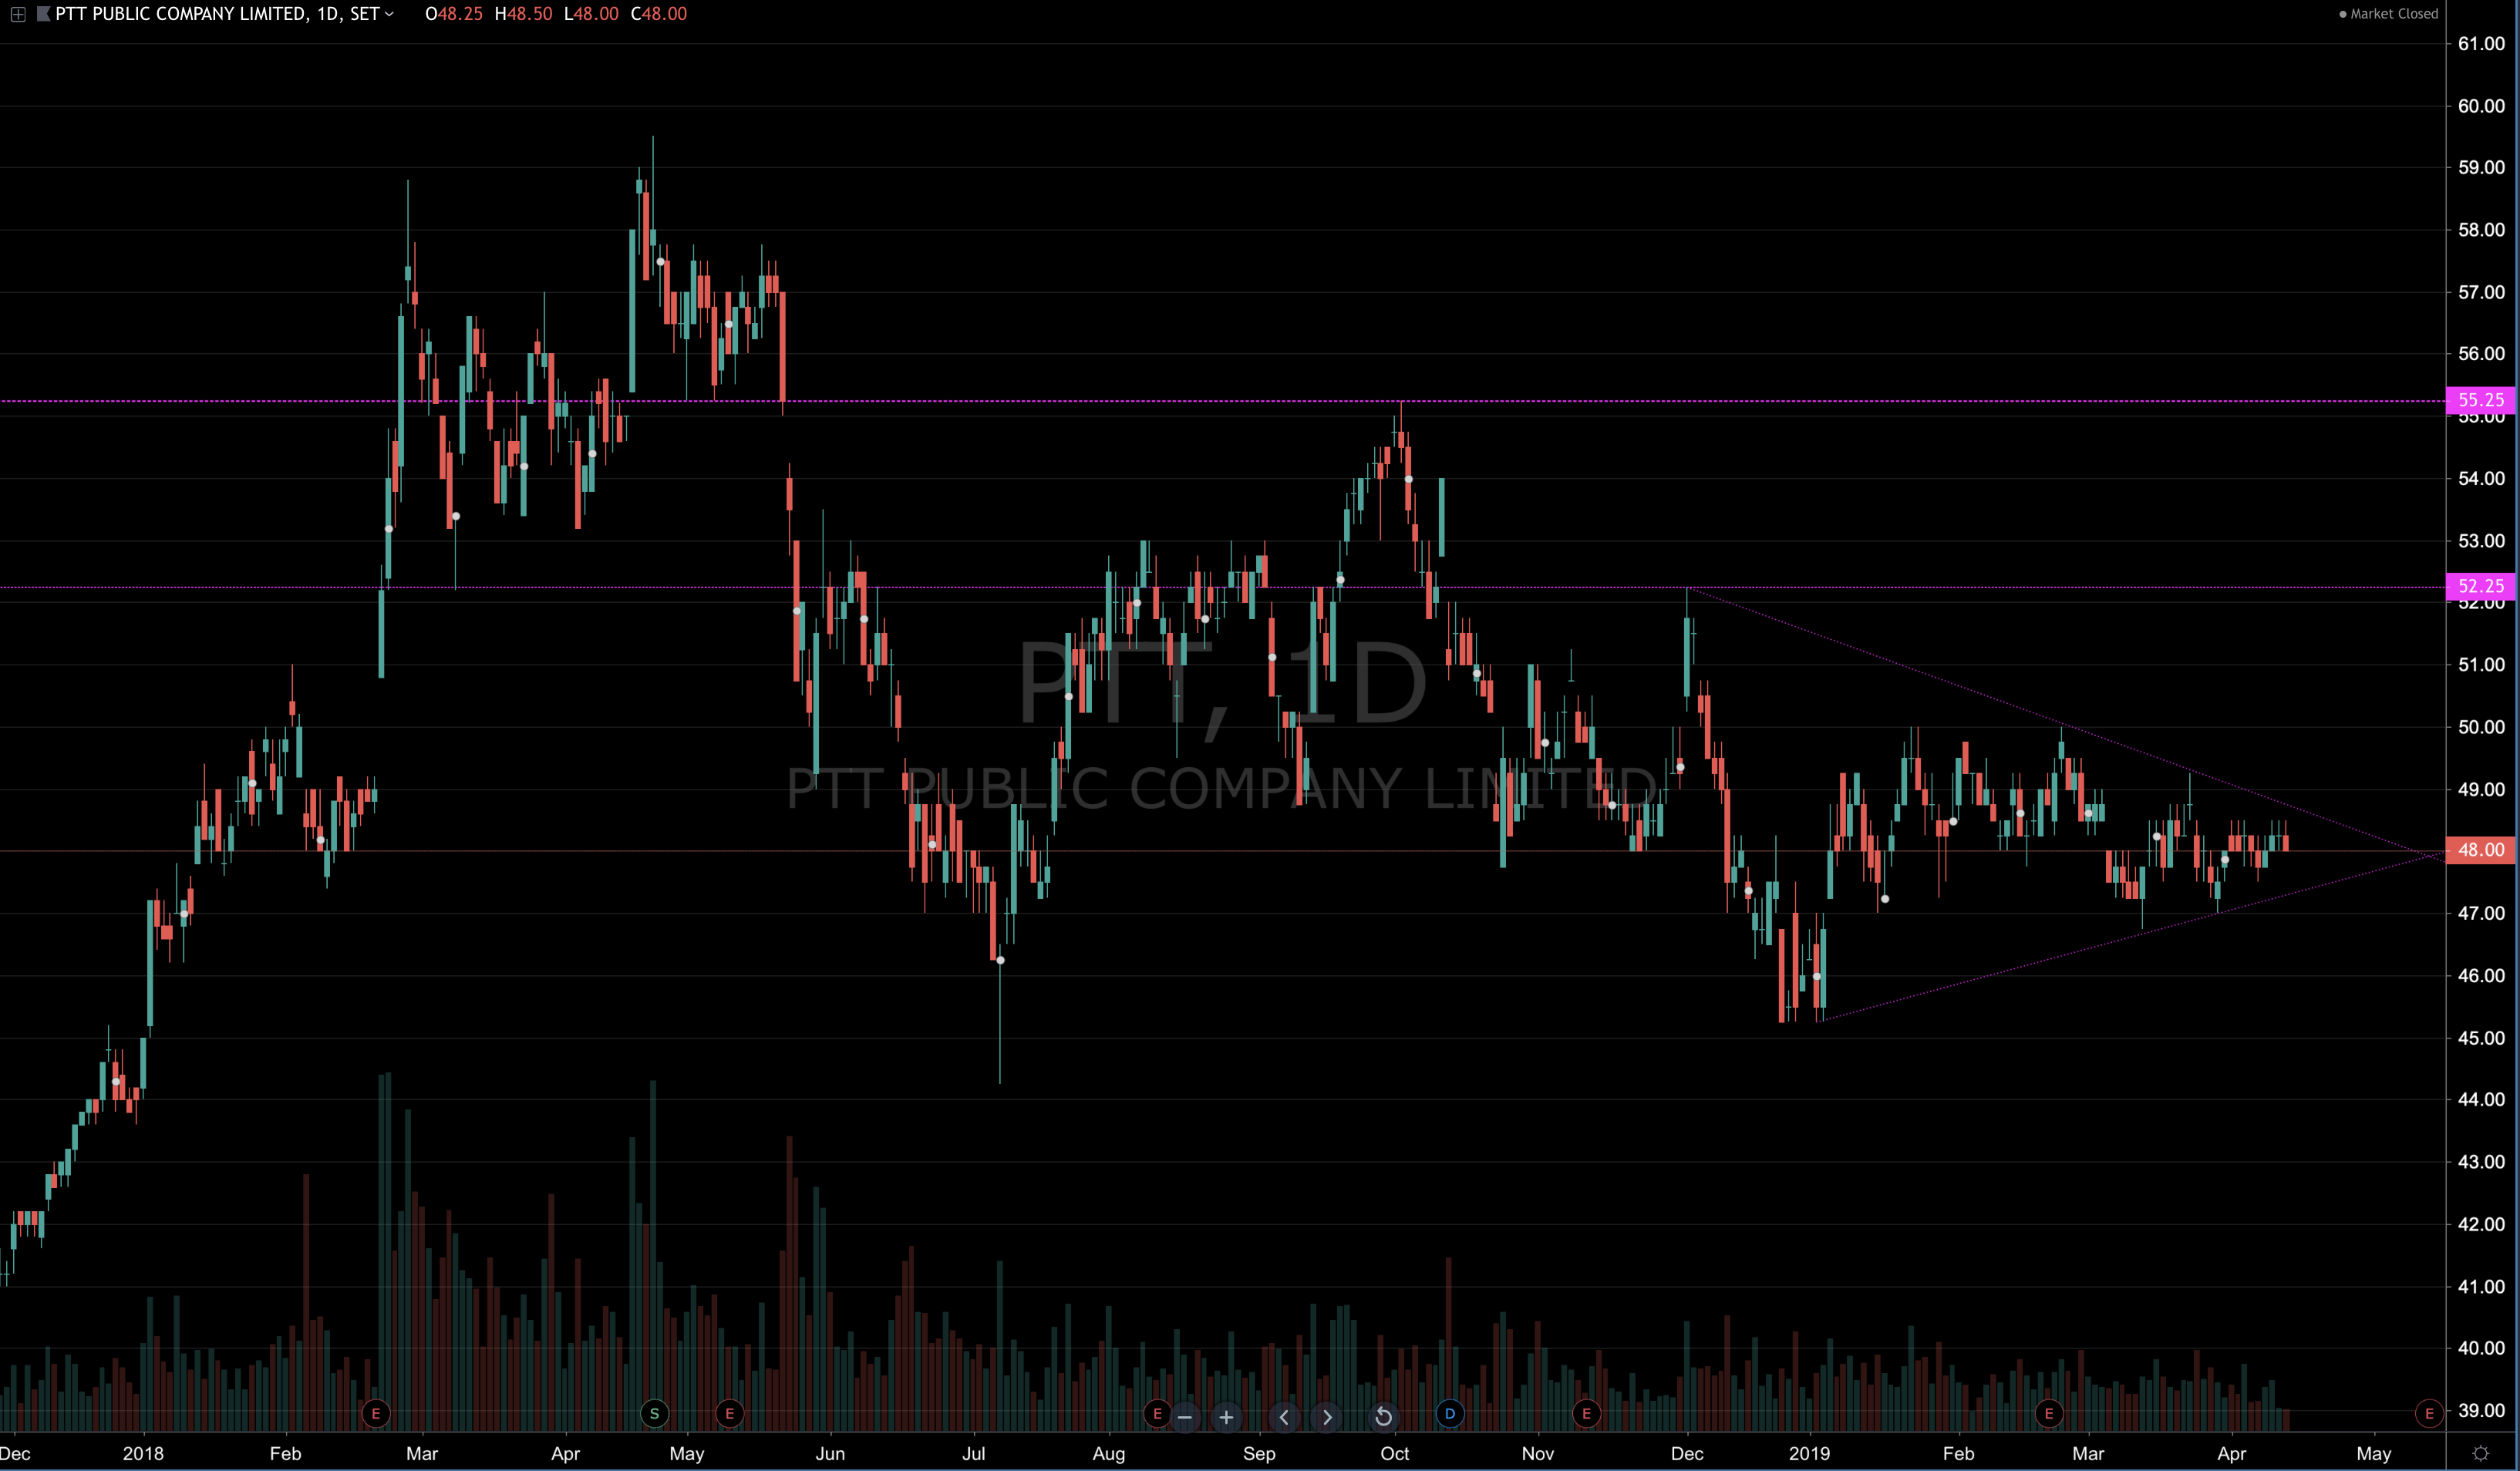Click the boxed plus icon beside the symbol title
This screenshot has width=2520, height=1471.
[x=18, y=14]
